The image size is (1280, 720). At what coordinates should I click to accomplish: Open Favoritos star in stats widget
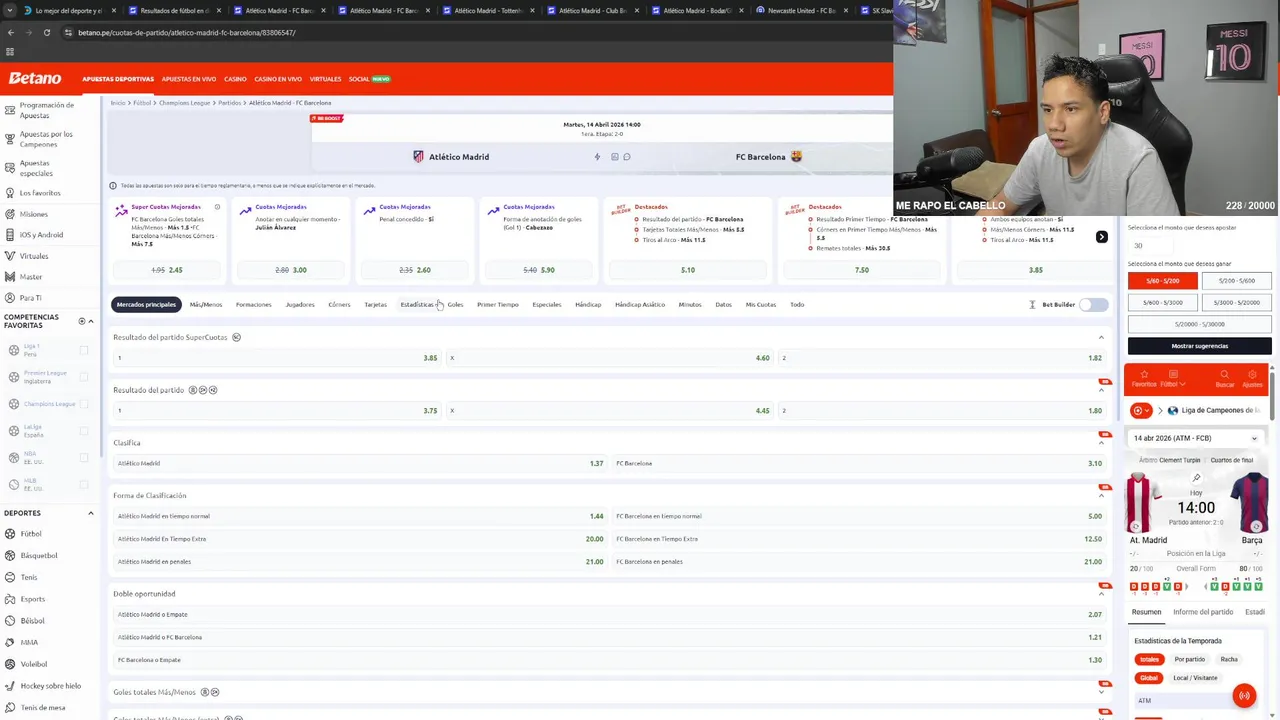tap(1144, 375)
